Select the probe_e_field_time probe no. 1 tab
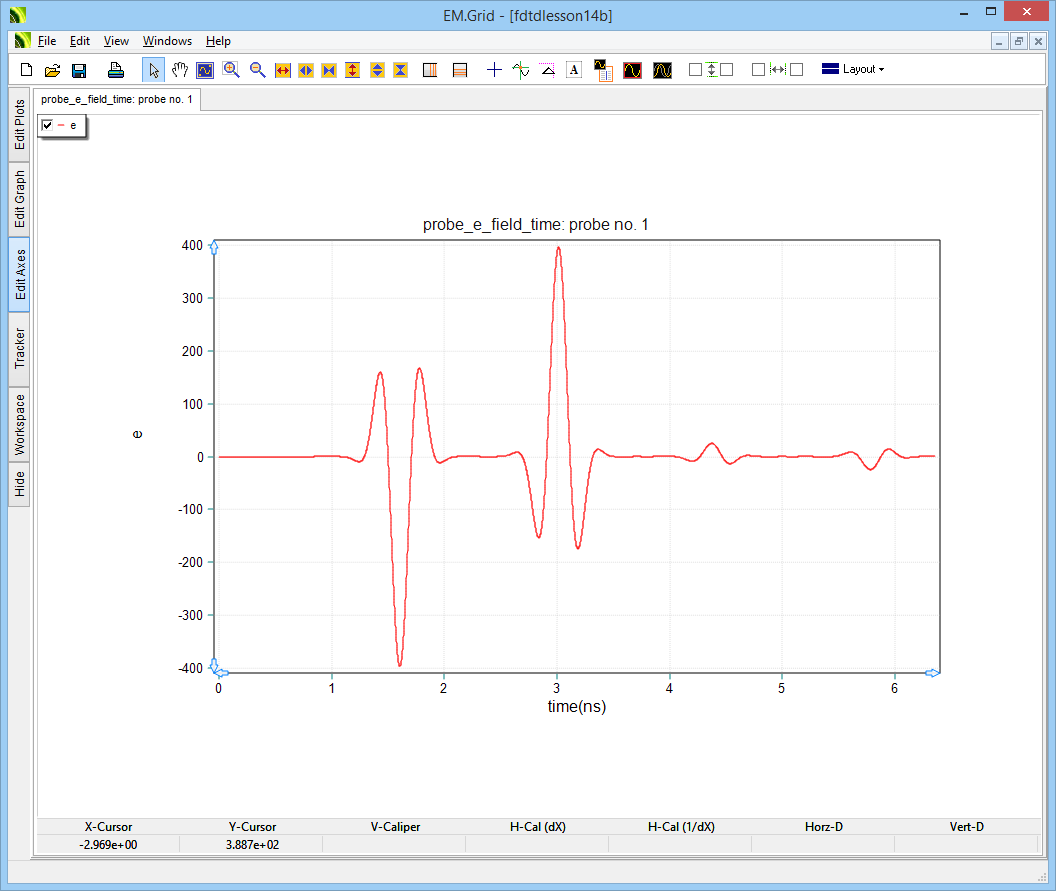The height and width of the screenshot is (891, 1056). pos(117,100)
